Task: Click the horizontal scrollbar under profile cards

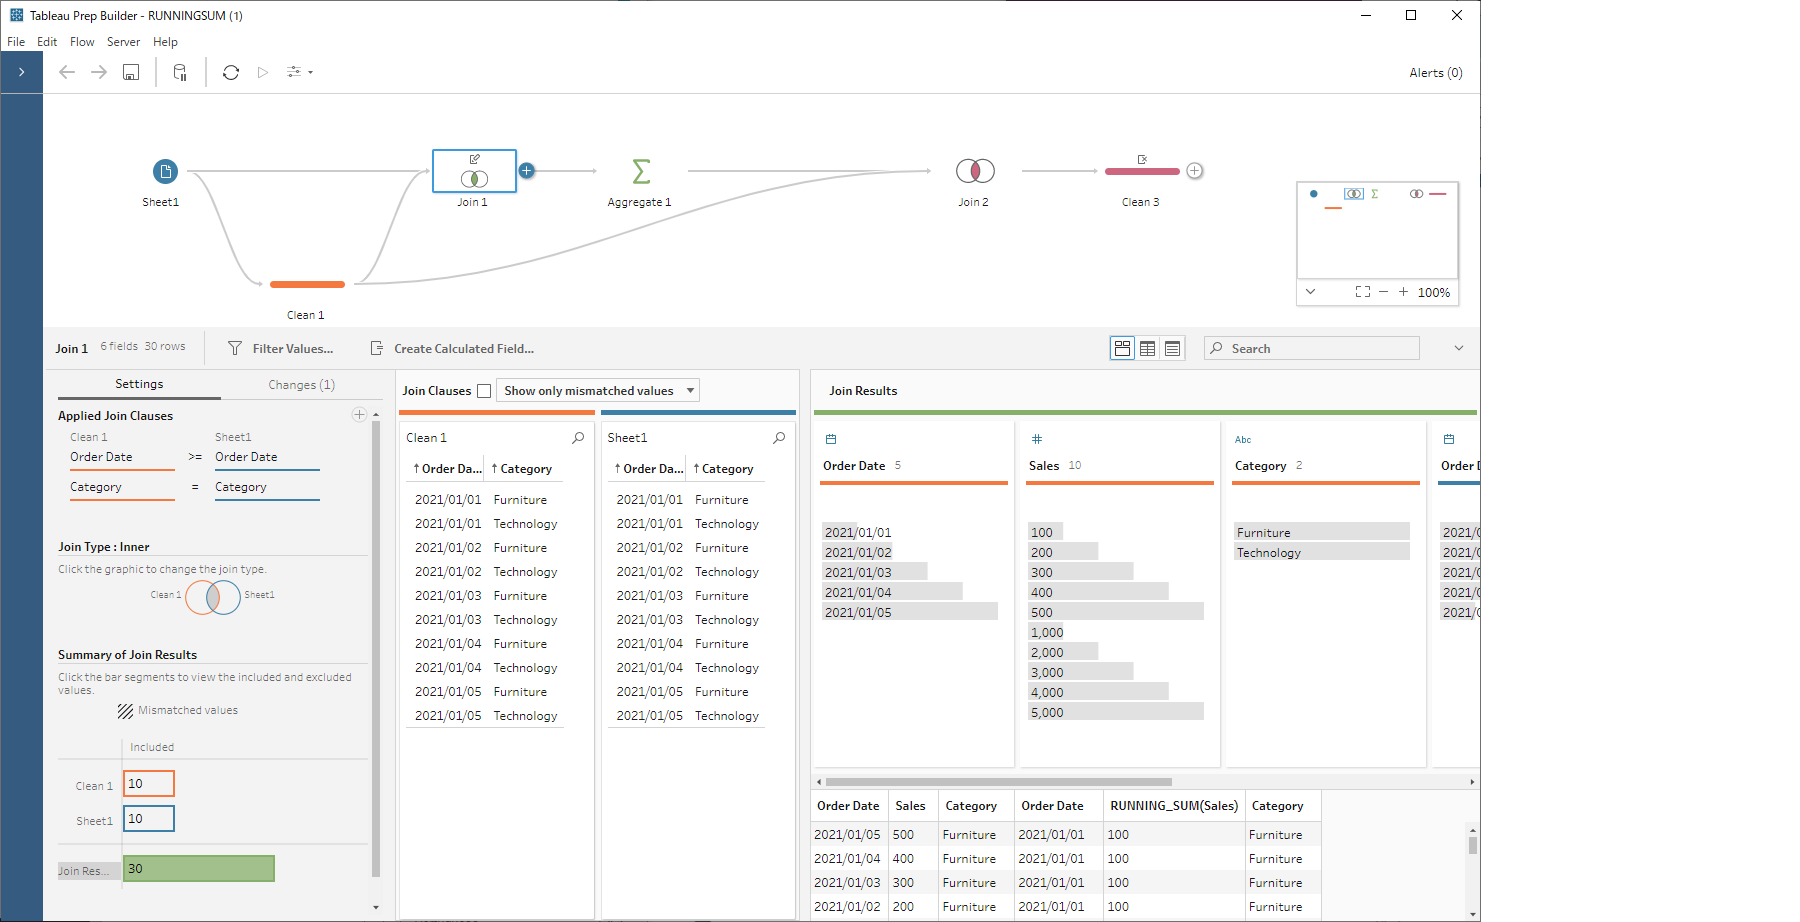Action: 998,782
